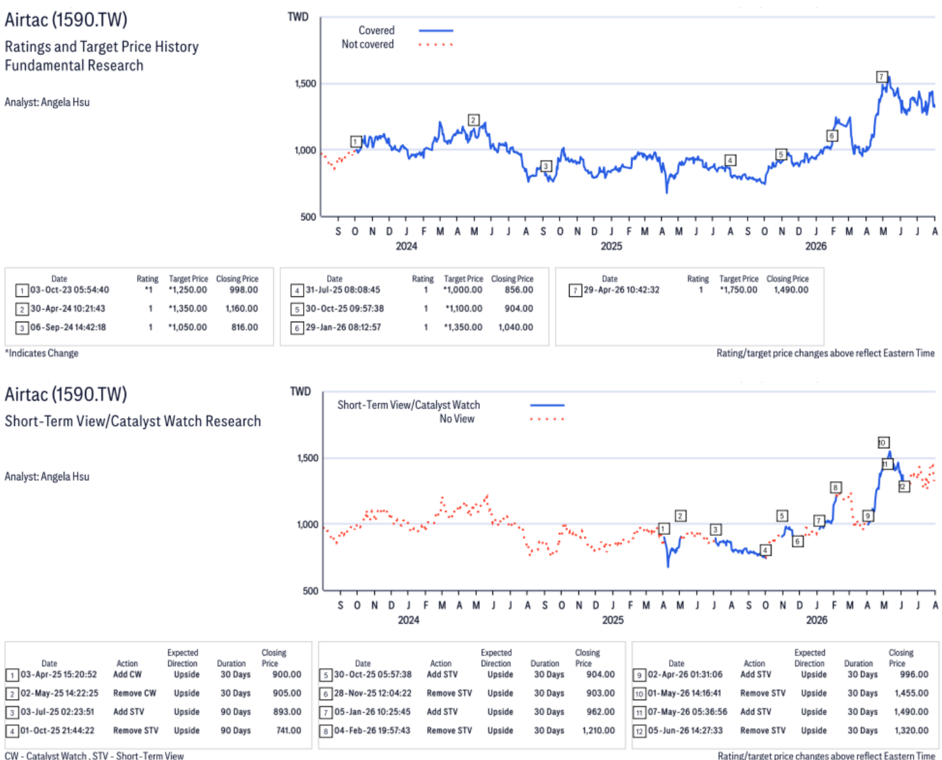Select the date "04-Feb-26 19:57:43"
The height and width of the screenshot is (760, 942).
(372, 731)
